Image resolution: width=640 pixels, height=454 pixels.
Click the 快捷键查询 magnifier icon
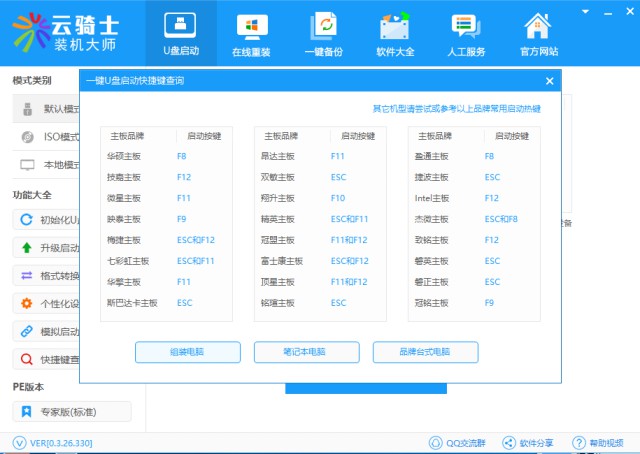pos(27,359)
